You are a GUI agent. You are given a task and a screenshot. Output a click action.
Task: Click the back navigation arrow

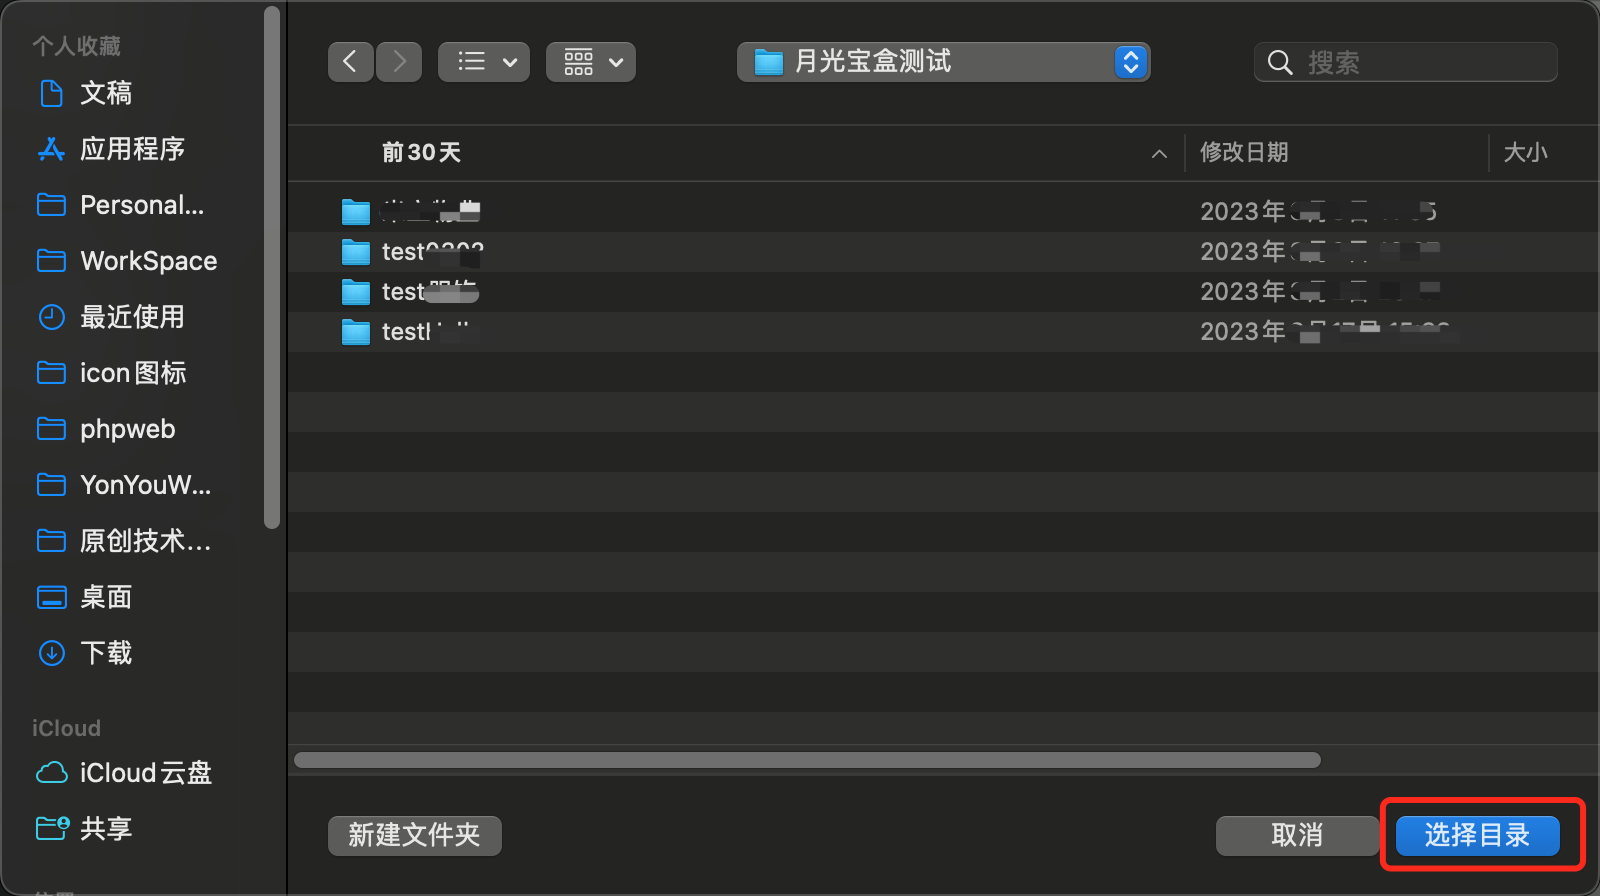pyautogui.click(x=350, y=62)
